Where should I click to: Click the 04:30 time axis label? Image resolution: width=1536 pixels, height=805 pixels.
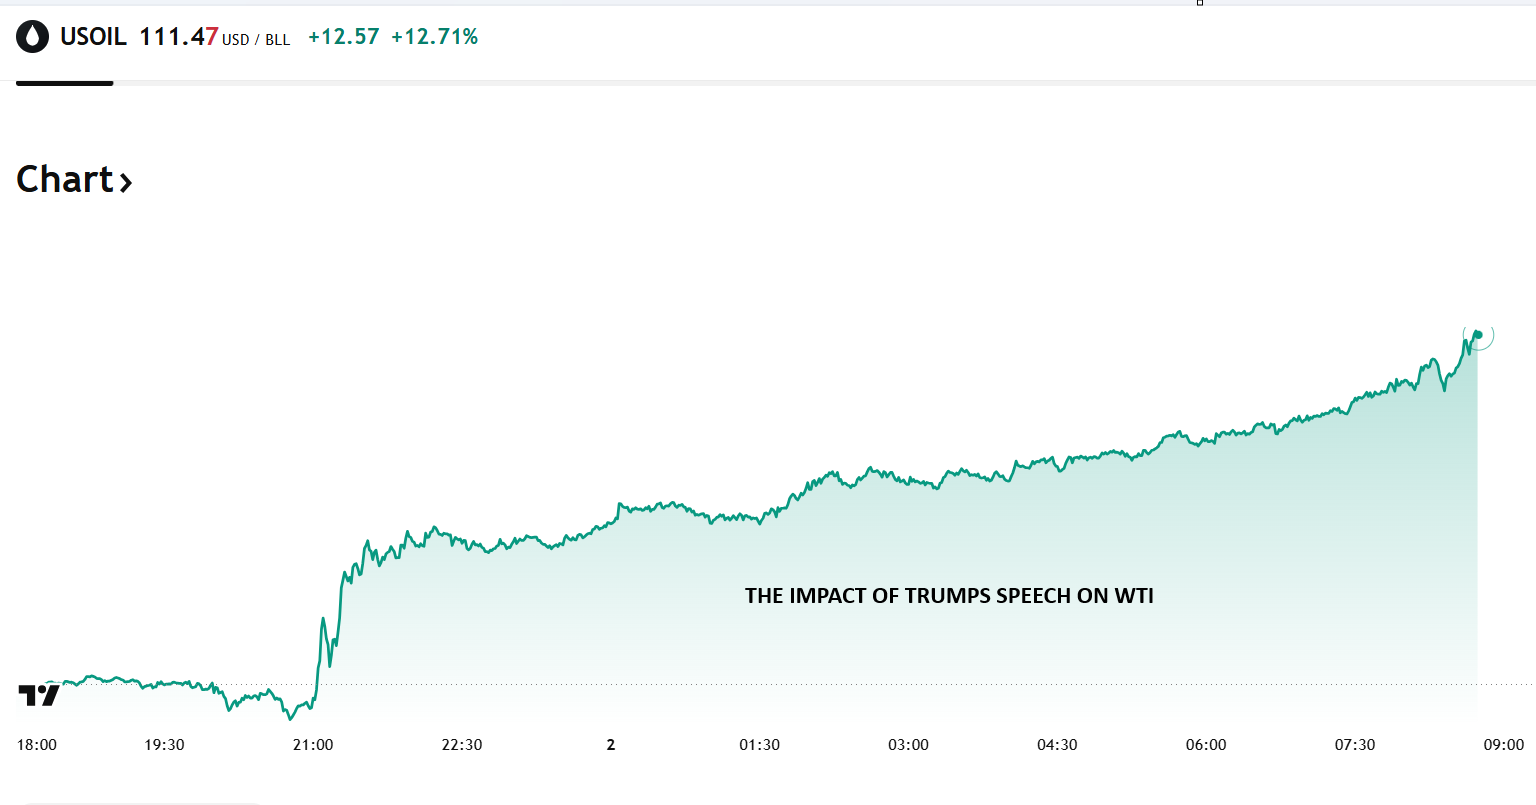[x=1057, y=745]
